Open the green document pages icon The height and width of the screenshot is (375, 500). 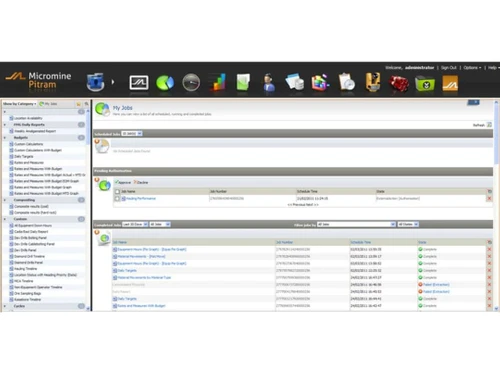(243, 82)
